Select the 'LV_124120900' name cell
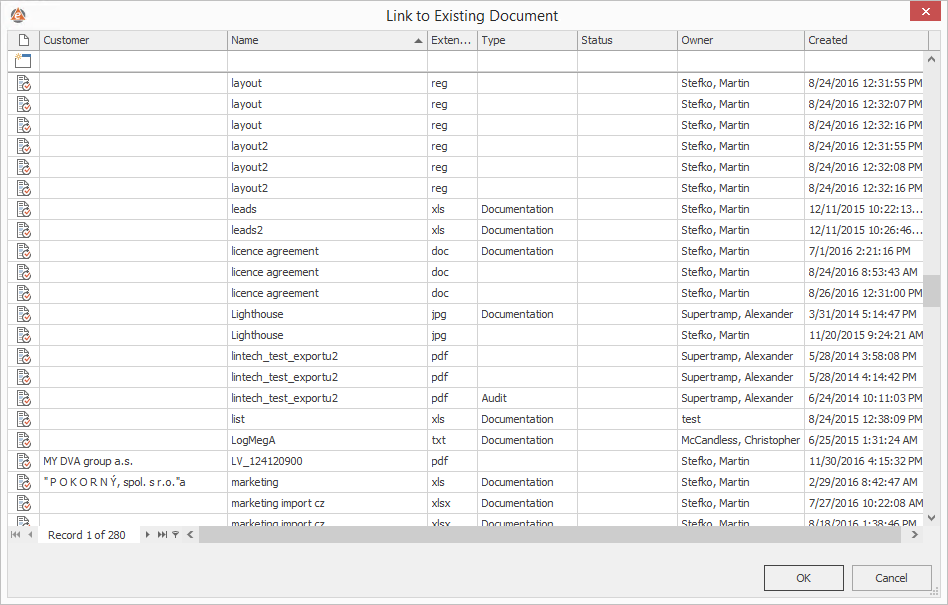The image size is (948, 605). [327, 461]
